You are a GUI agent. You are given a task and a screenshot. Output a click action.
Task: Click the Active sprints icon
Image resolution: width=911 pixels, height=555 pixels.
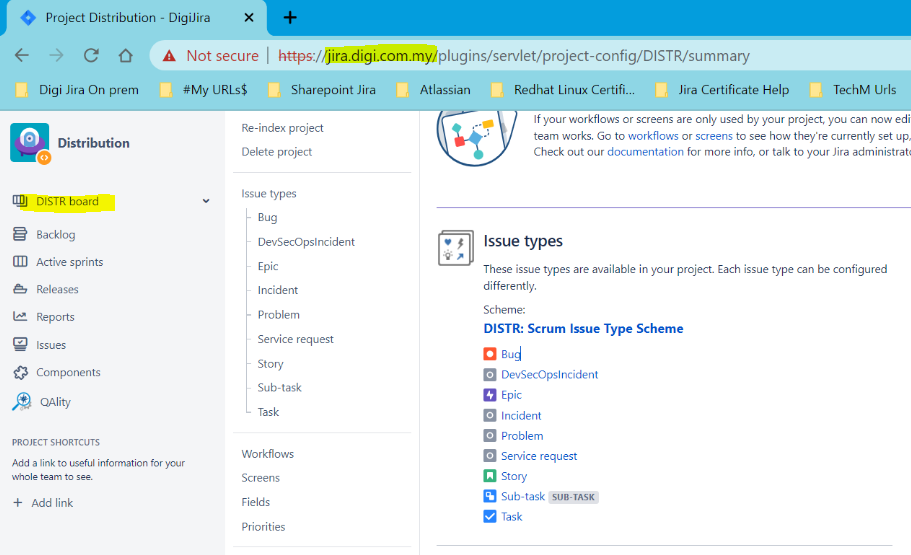point(20,262)
